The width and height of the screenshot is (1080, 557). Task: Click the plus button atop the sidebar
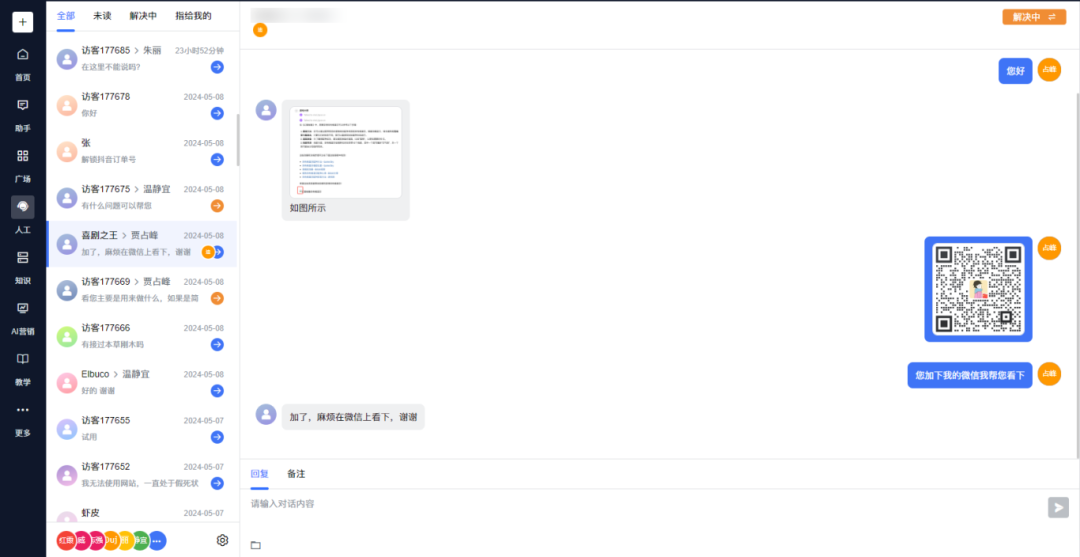click(23, 22)
